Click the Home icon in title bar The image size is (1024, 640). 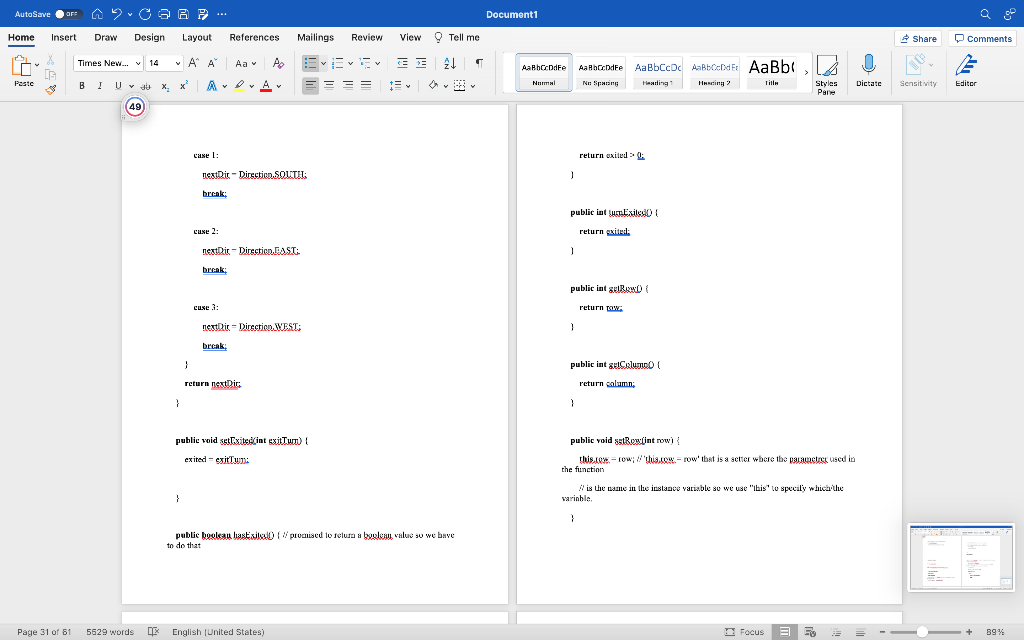[x=97, y=14]
